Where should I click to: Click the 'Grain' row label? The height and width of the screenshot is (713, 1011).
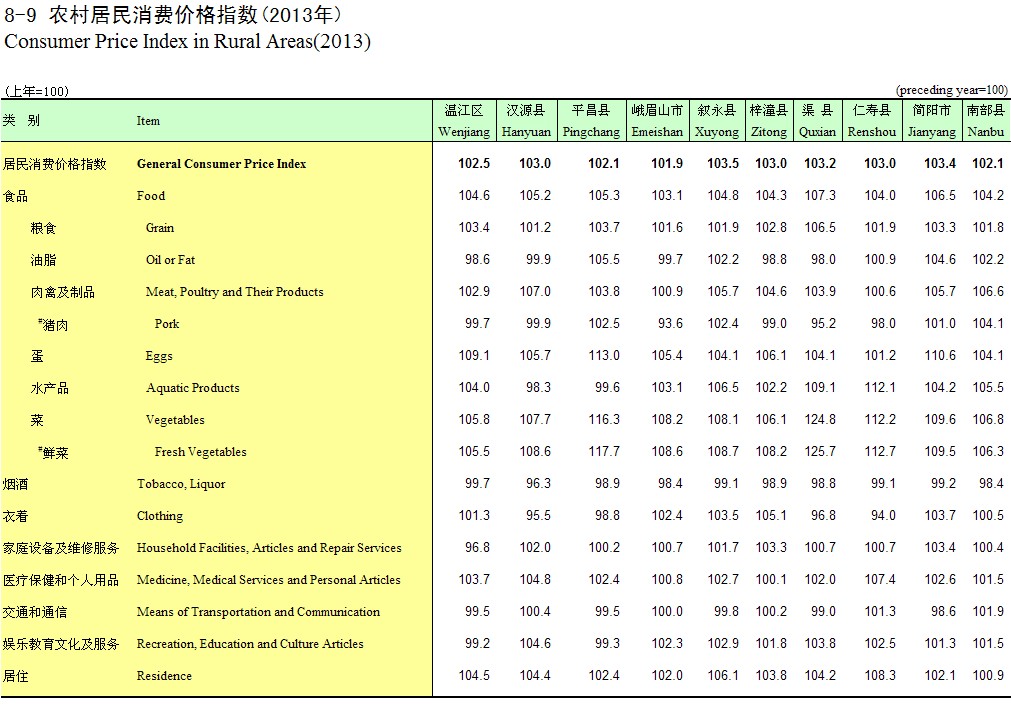160,228
